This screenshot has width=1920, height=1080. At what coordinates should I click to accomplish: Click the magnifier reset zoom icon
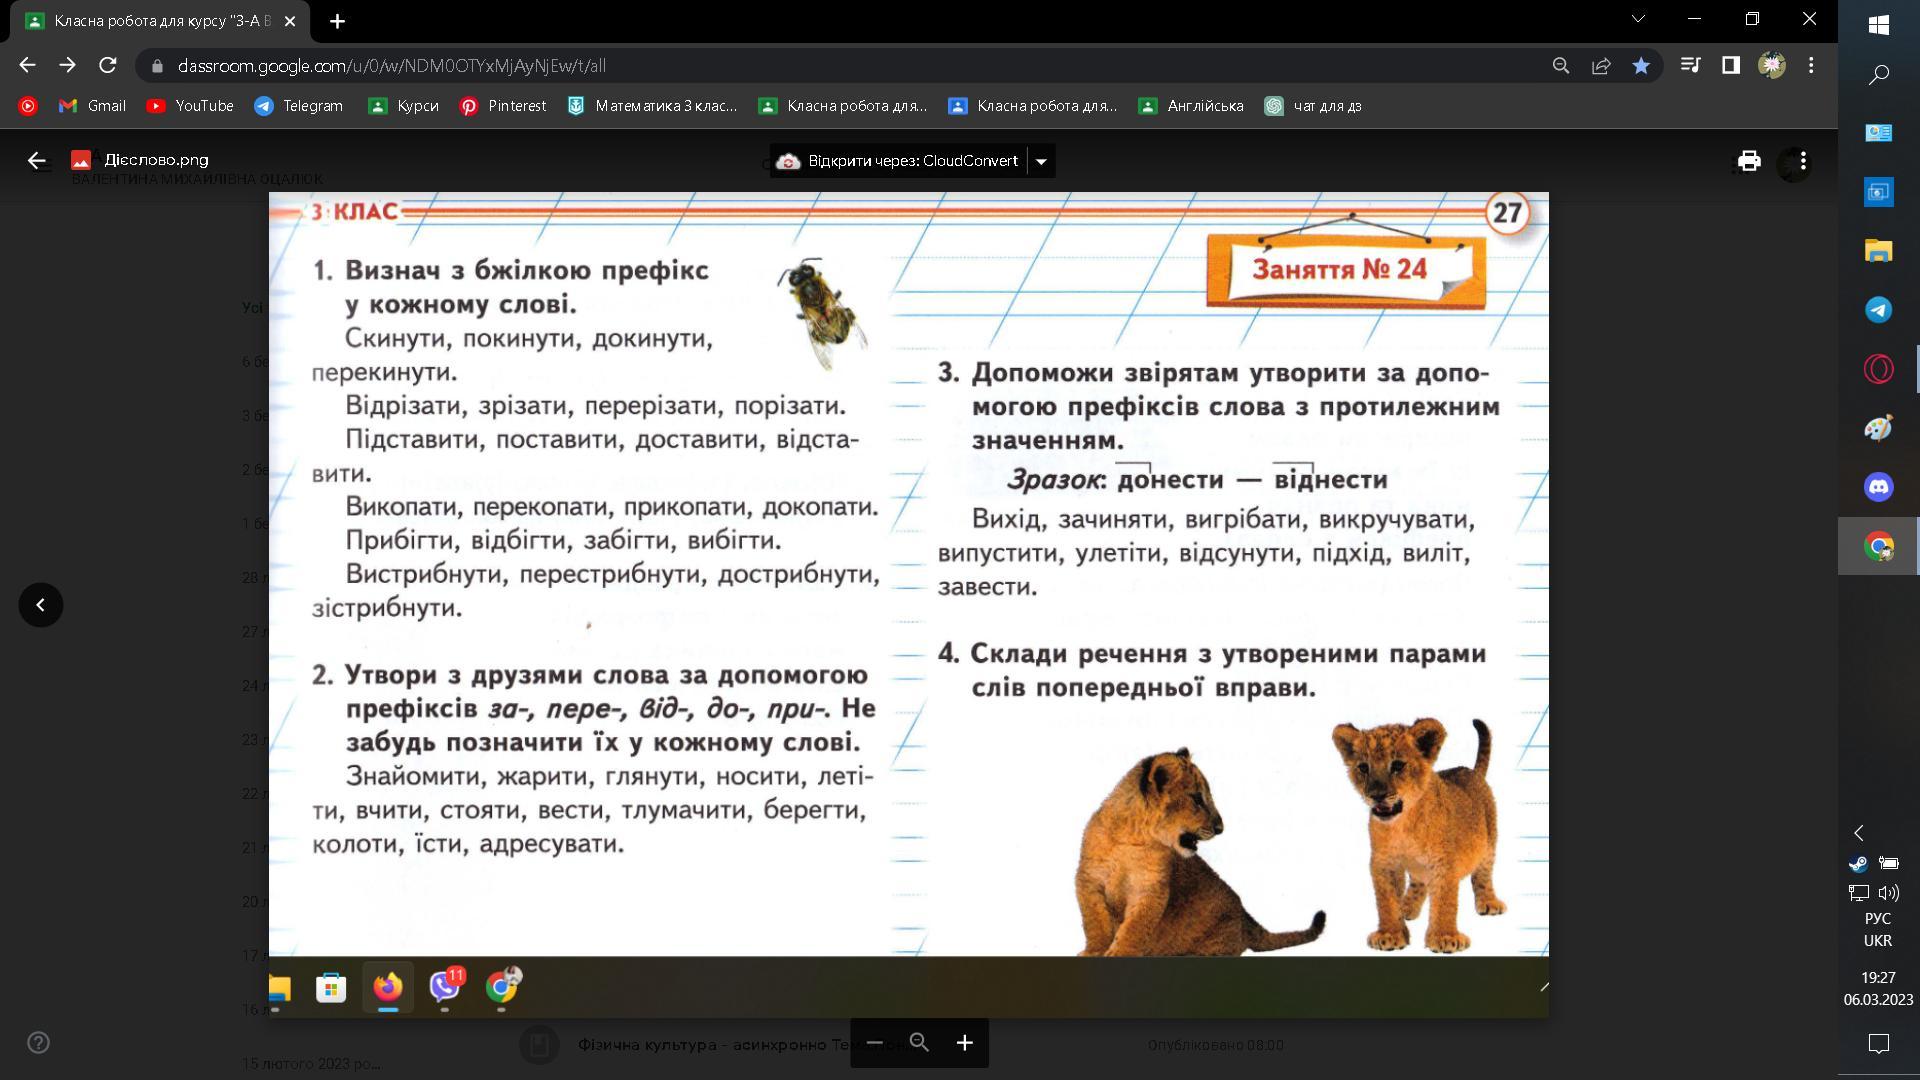919,1043
